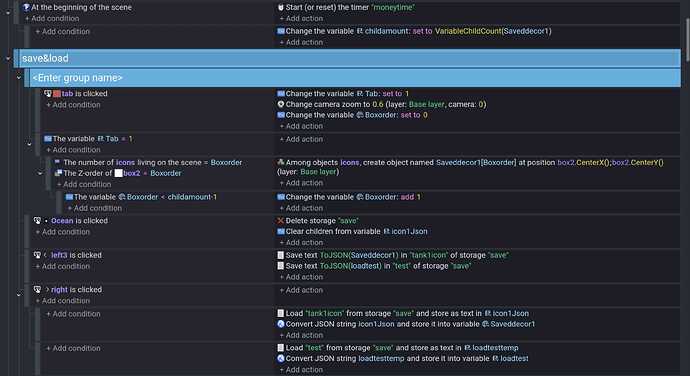
Task: Add an action below the moneytime timer action
Action: pos(301,18)
